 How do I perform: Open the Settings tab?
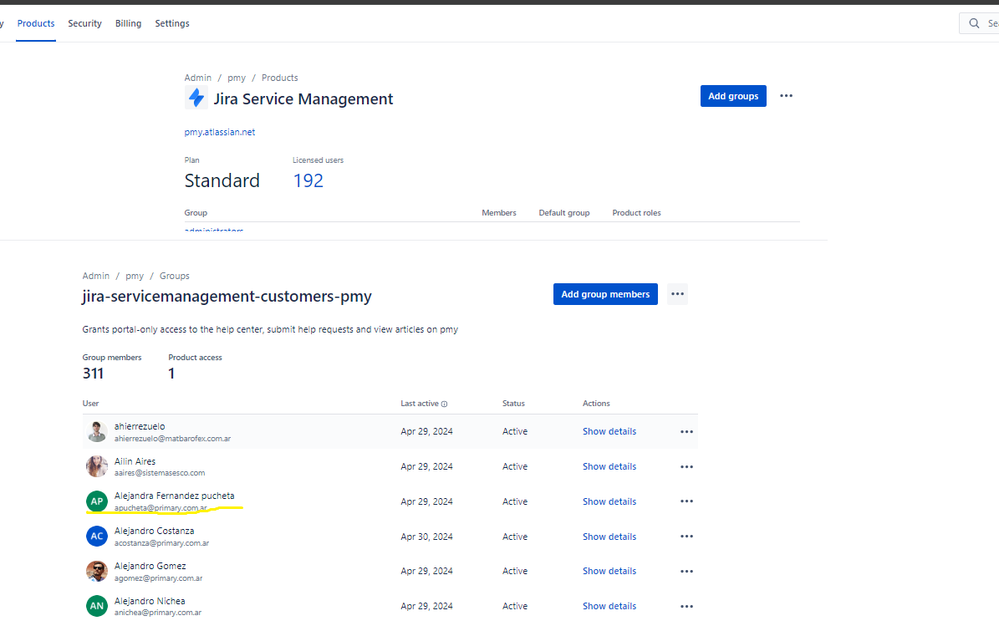click(172, 24)
